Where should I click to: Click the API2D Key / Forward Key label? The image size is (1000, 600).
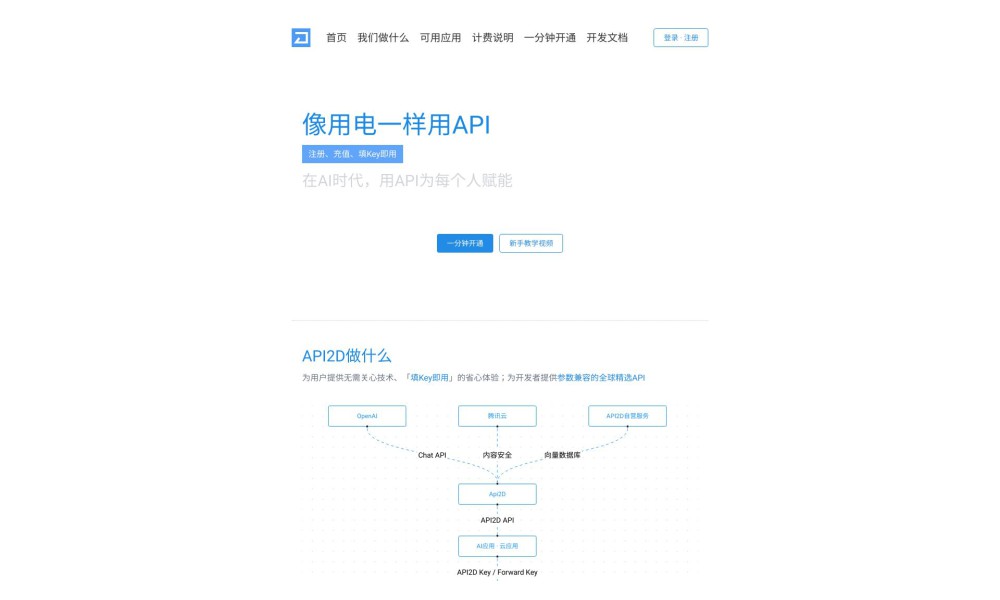pos(497,573)
